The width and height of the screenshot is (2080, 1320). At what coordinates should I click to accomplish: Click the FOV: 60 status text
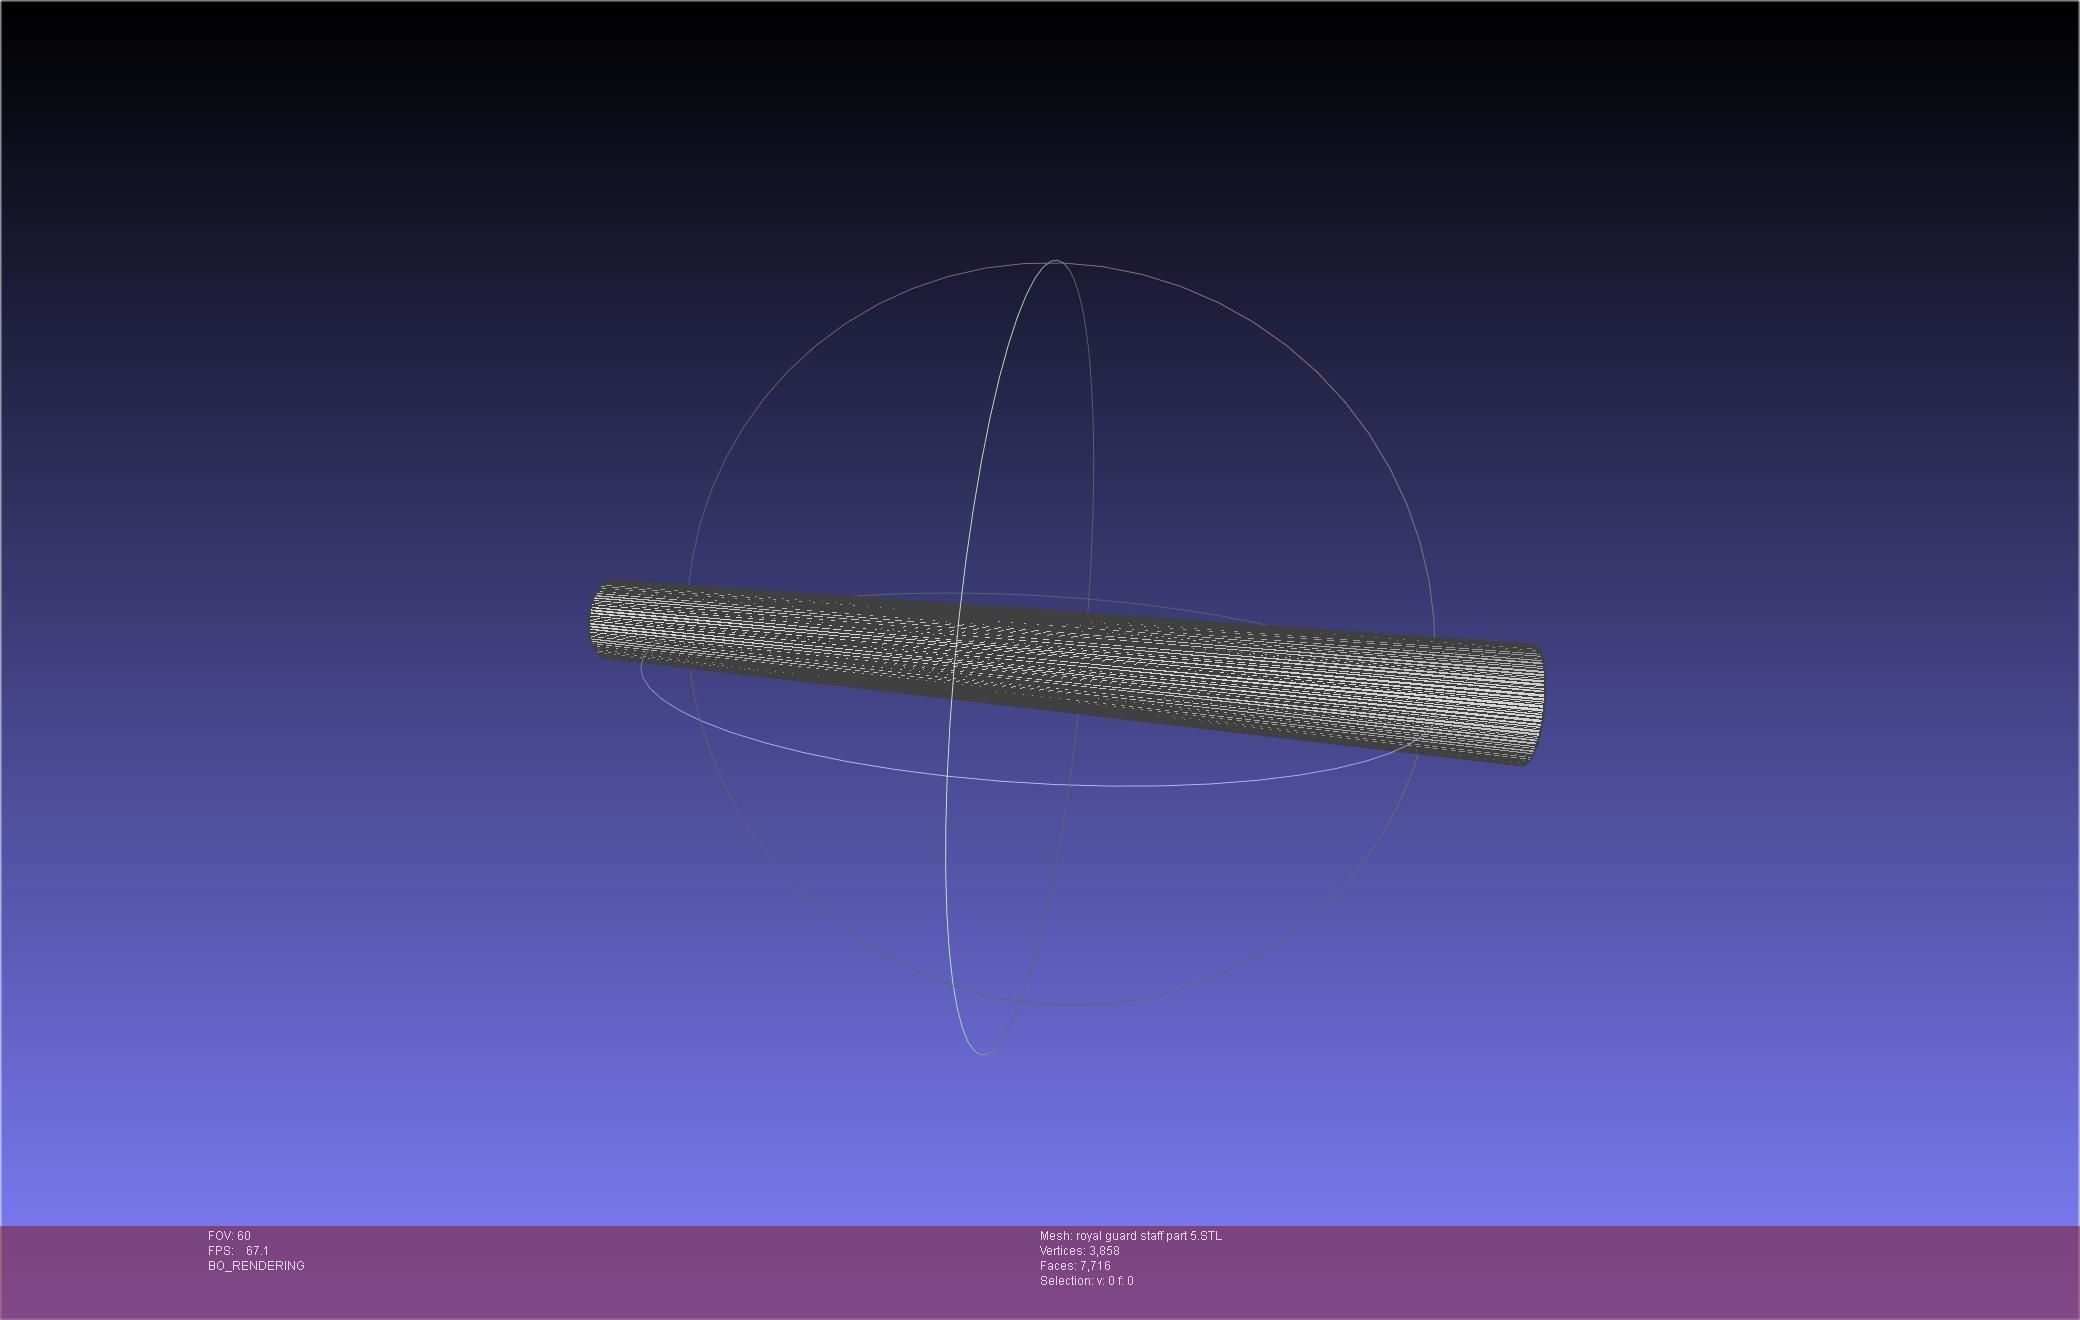tap(229, 1236)
